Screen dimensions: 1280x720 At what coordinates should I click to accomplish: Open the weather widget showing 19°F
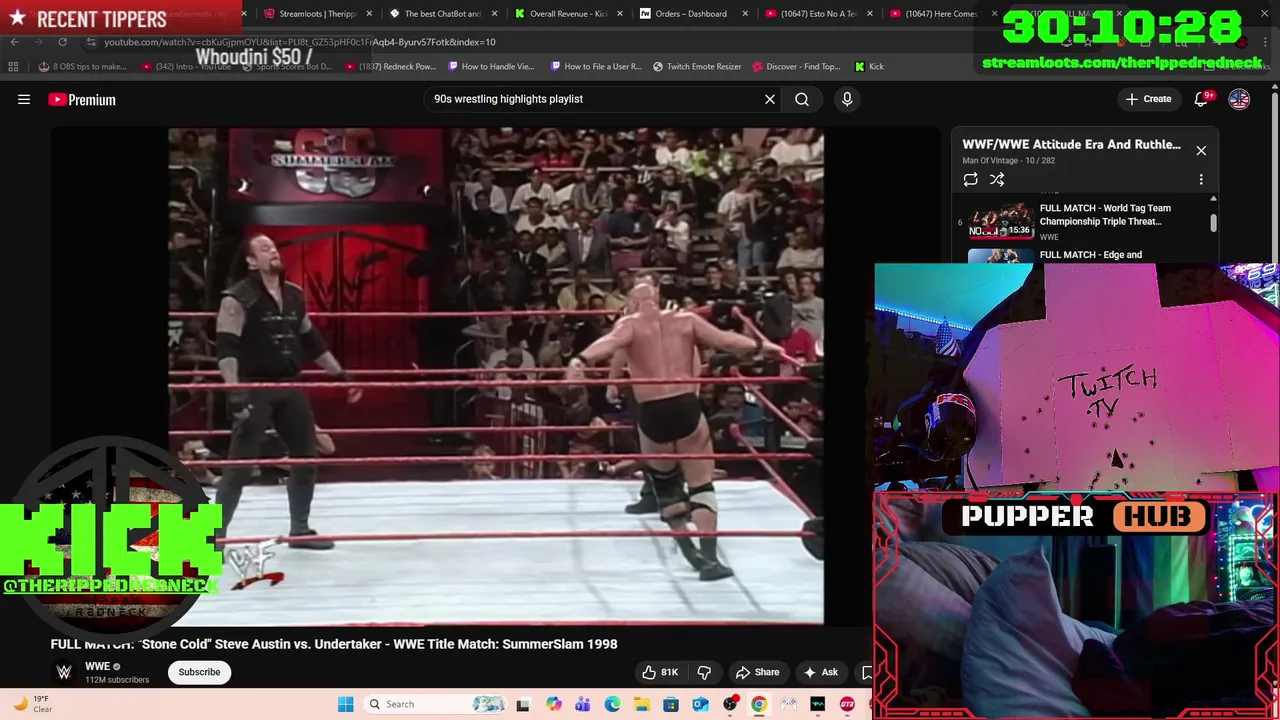[x=30, y=704]
